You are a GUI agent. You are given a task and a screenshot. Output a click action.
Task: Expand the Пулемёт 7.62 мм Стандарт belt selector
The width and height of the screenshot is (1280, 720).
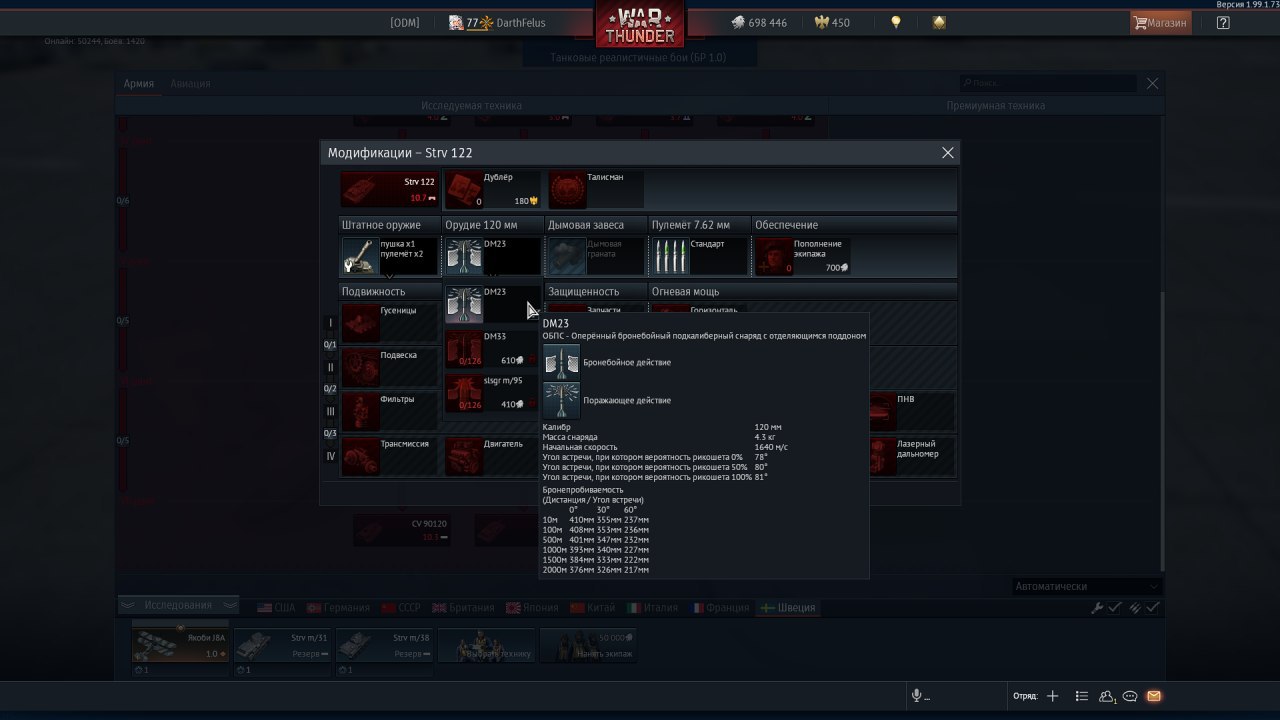[700, 256]
